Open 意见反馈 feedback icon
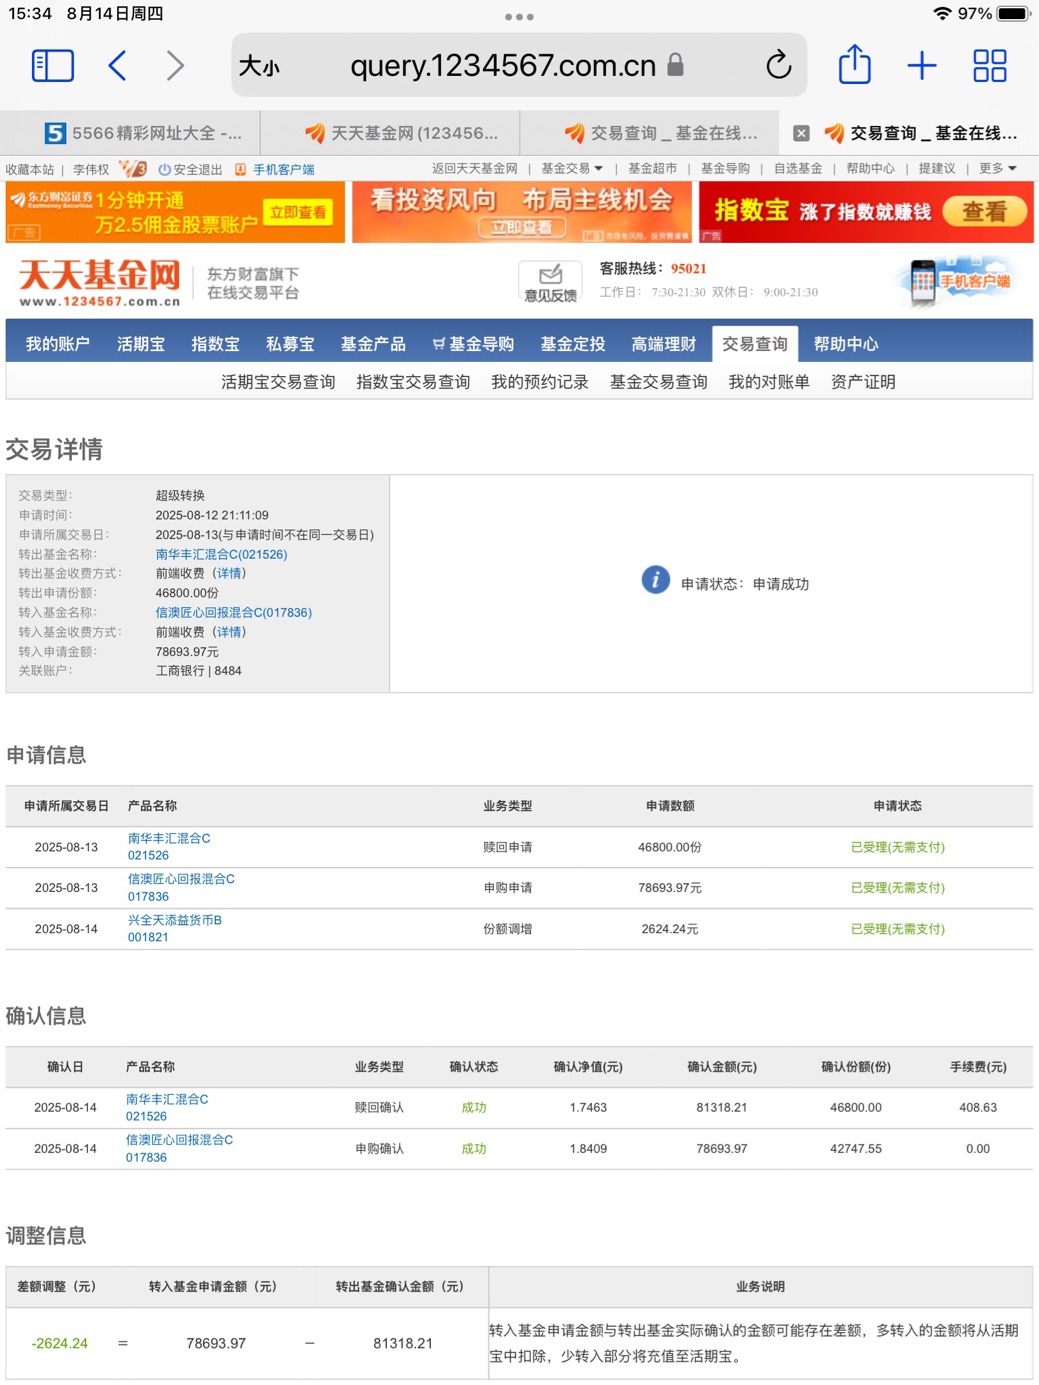This screenshot has height=1385, width=1039. click(x=550, y=283)
